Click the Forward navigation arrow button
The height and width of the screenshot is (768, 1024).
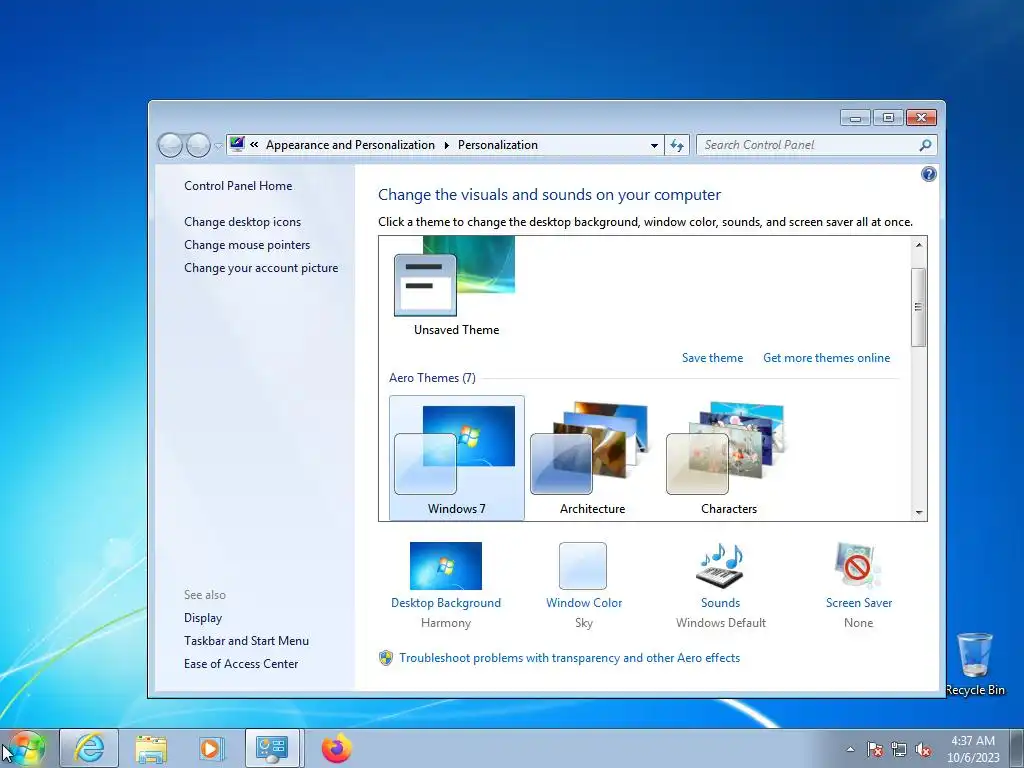[x=198, y=145]
